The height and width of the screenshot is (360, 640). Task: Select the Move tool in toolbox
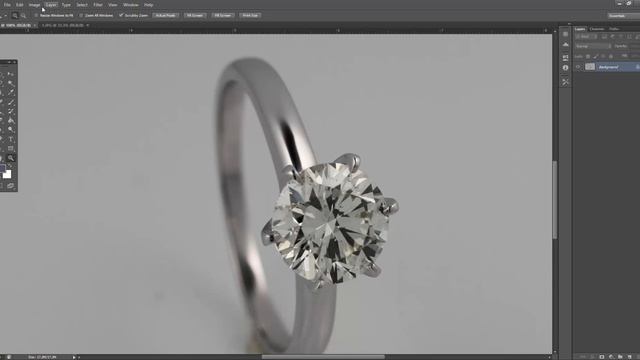tap(11, 74)
